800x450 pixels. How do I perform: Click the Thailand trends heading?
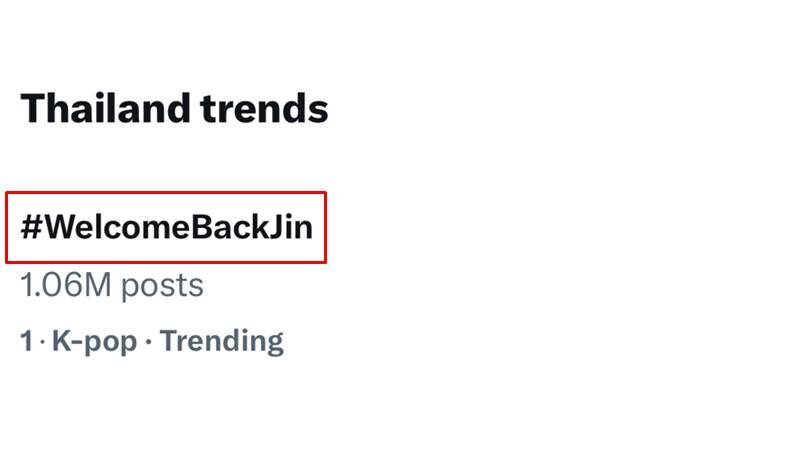pyautogui.click(x=174, y=108)
